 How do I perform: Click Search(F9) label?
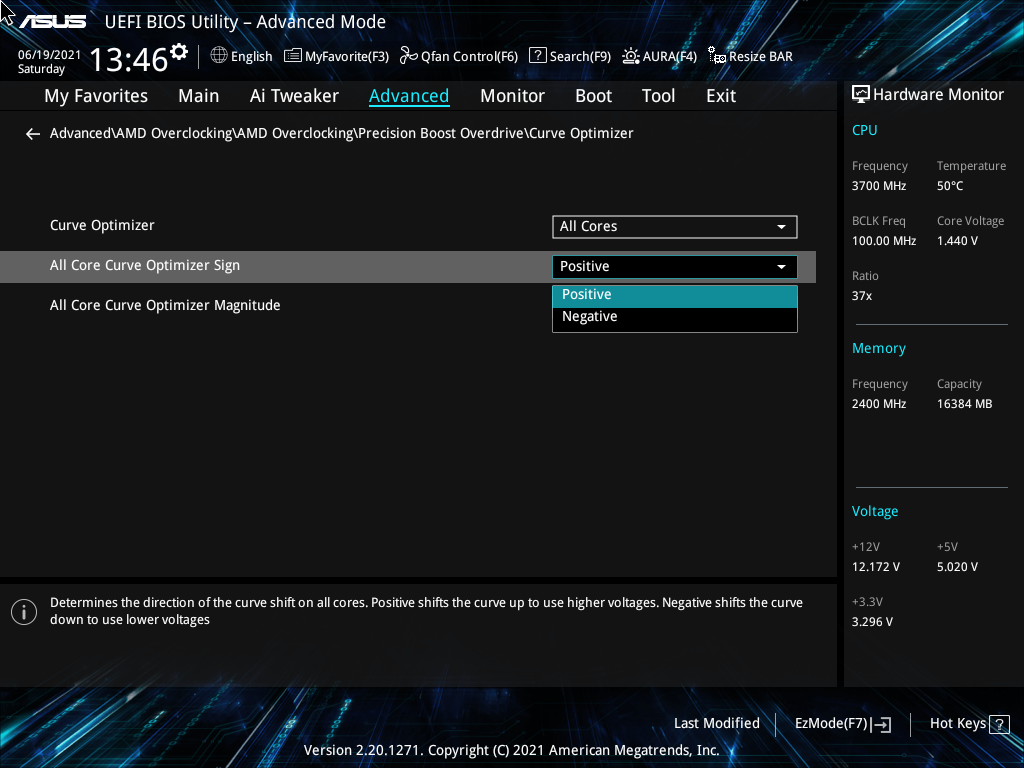pyautogui.click(x=580, y=56)
